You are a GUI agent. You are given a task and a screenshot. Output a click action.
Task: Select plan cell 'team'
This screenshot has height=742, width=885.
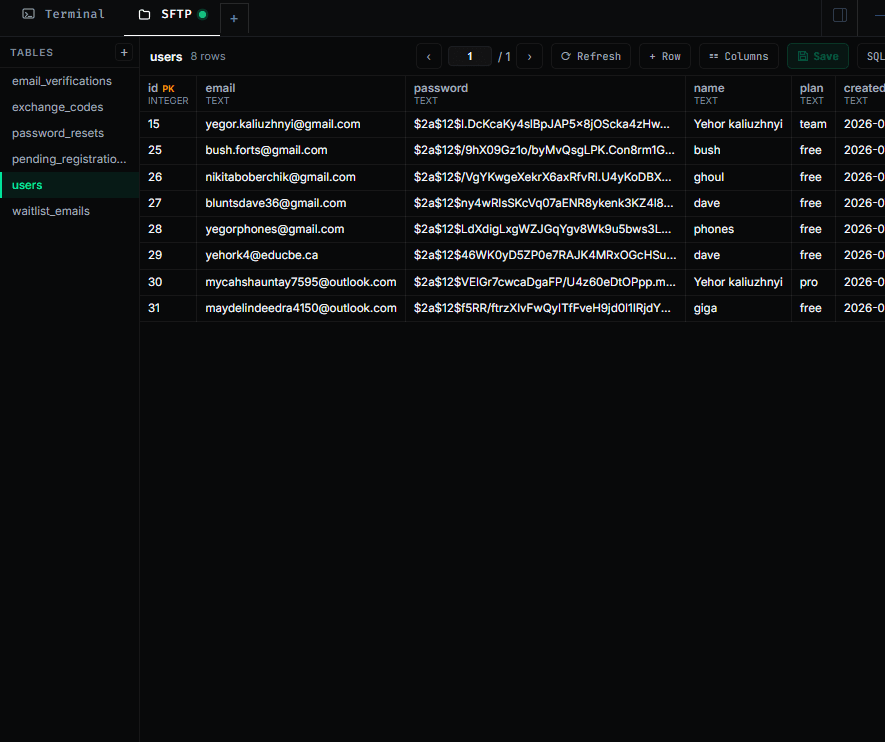tap(813, 124)
